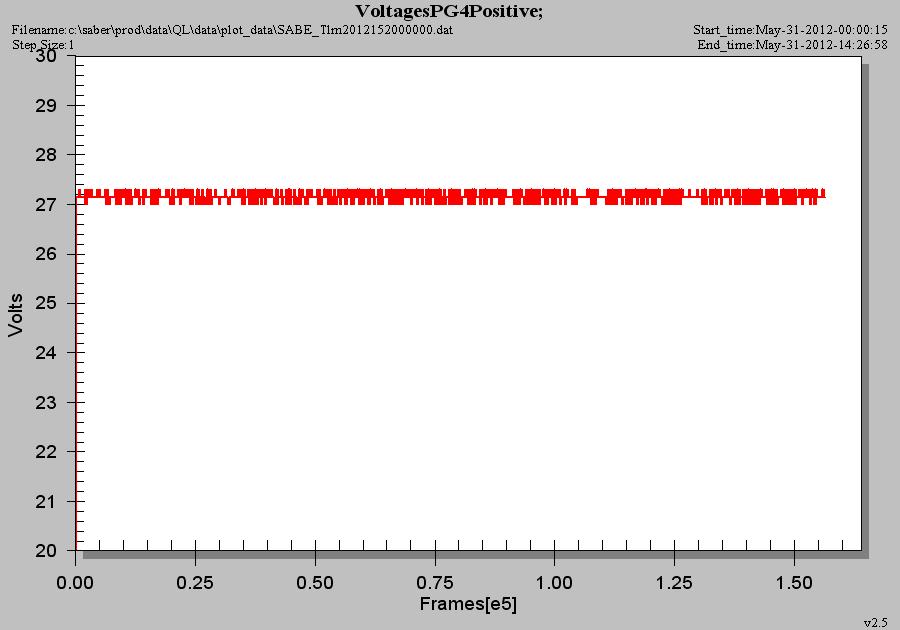This screenshot has height=630, width=900.
Task: Click y-axis tick value 27
Action: coord(46,205)
